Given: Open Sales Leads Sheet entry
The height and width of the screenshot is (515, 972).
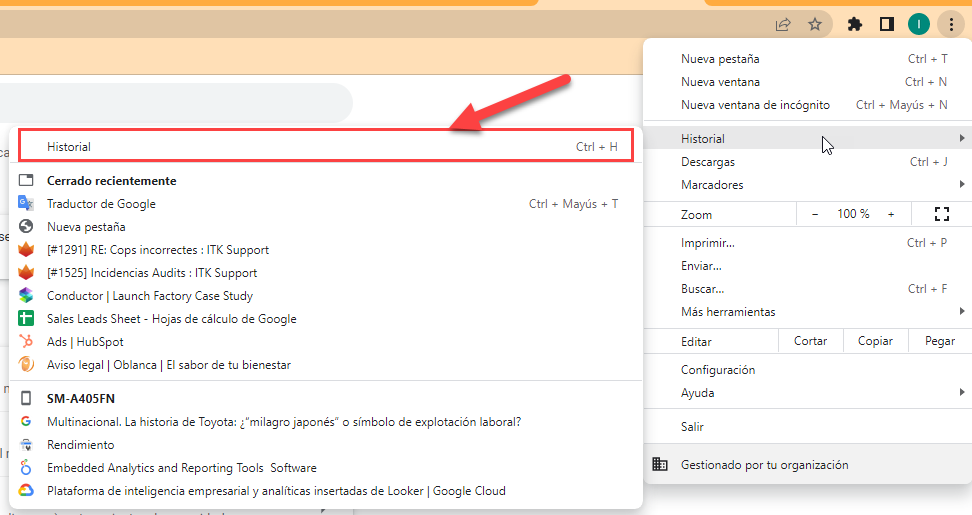Looking at the screenshot, I should pos(326,318).
